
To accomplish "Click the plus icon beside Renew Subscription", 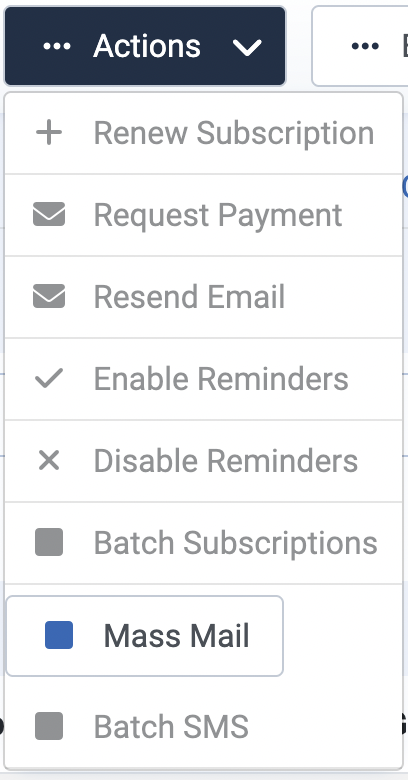I will pos(49,133).
